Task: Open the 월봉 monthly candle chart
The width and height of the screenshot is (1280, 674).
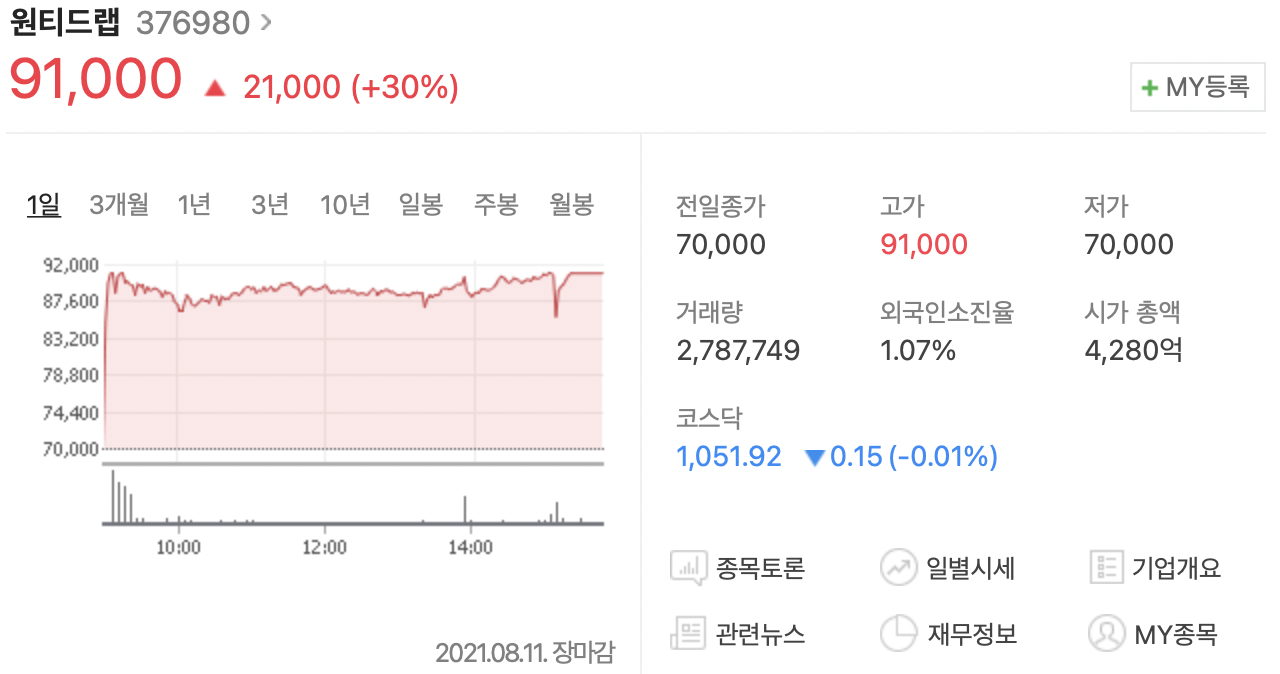Action: pyautogui.click(x=570, y=204)
